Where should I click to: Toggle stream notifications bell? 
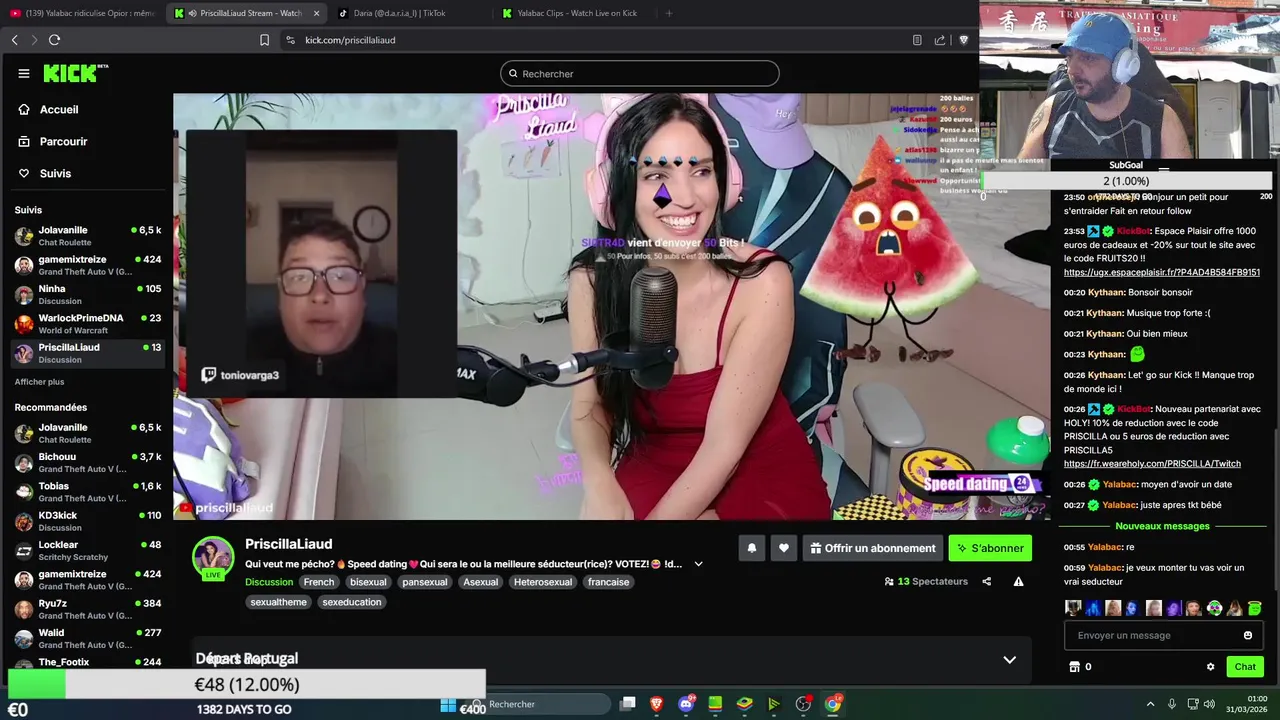(752, 548)
